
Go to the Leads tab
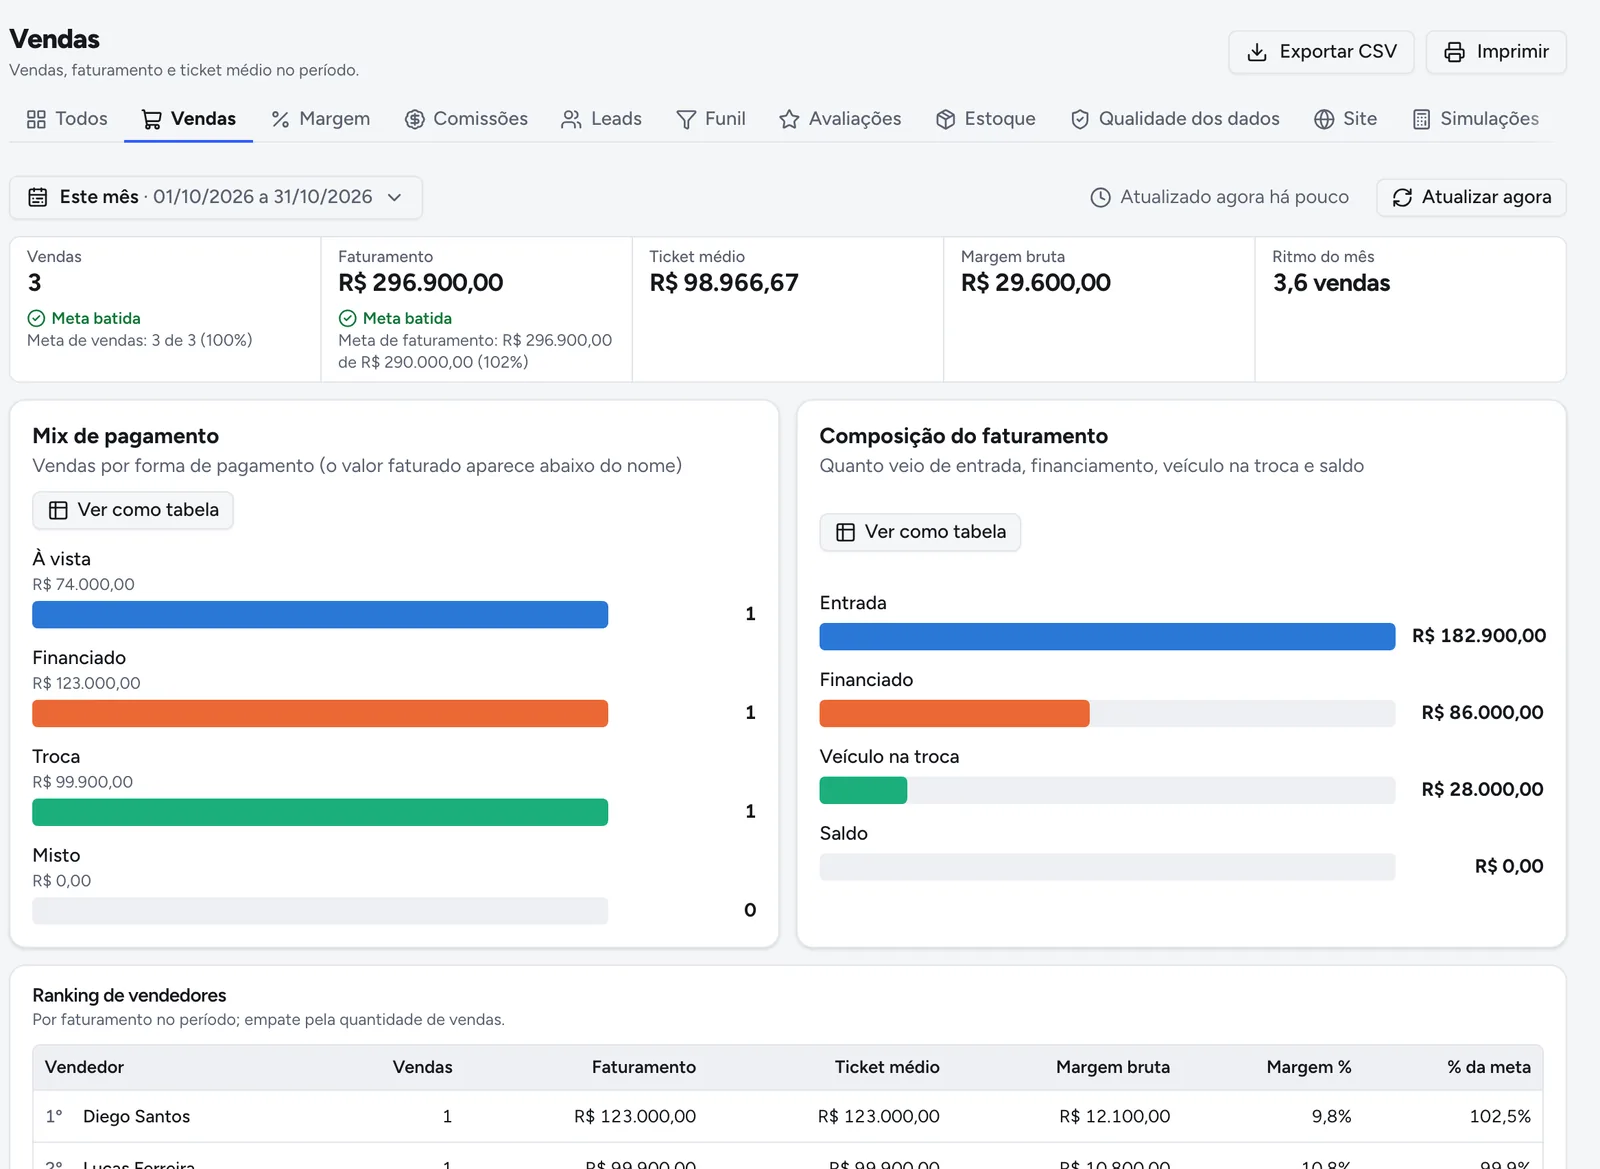coord(601,119)
